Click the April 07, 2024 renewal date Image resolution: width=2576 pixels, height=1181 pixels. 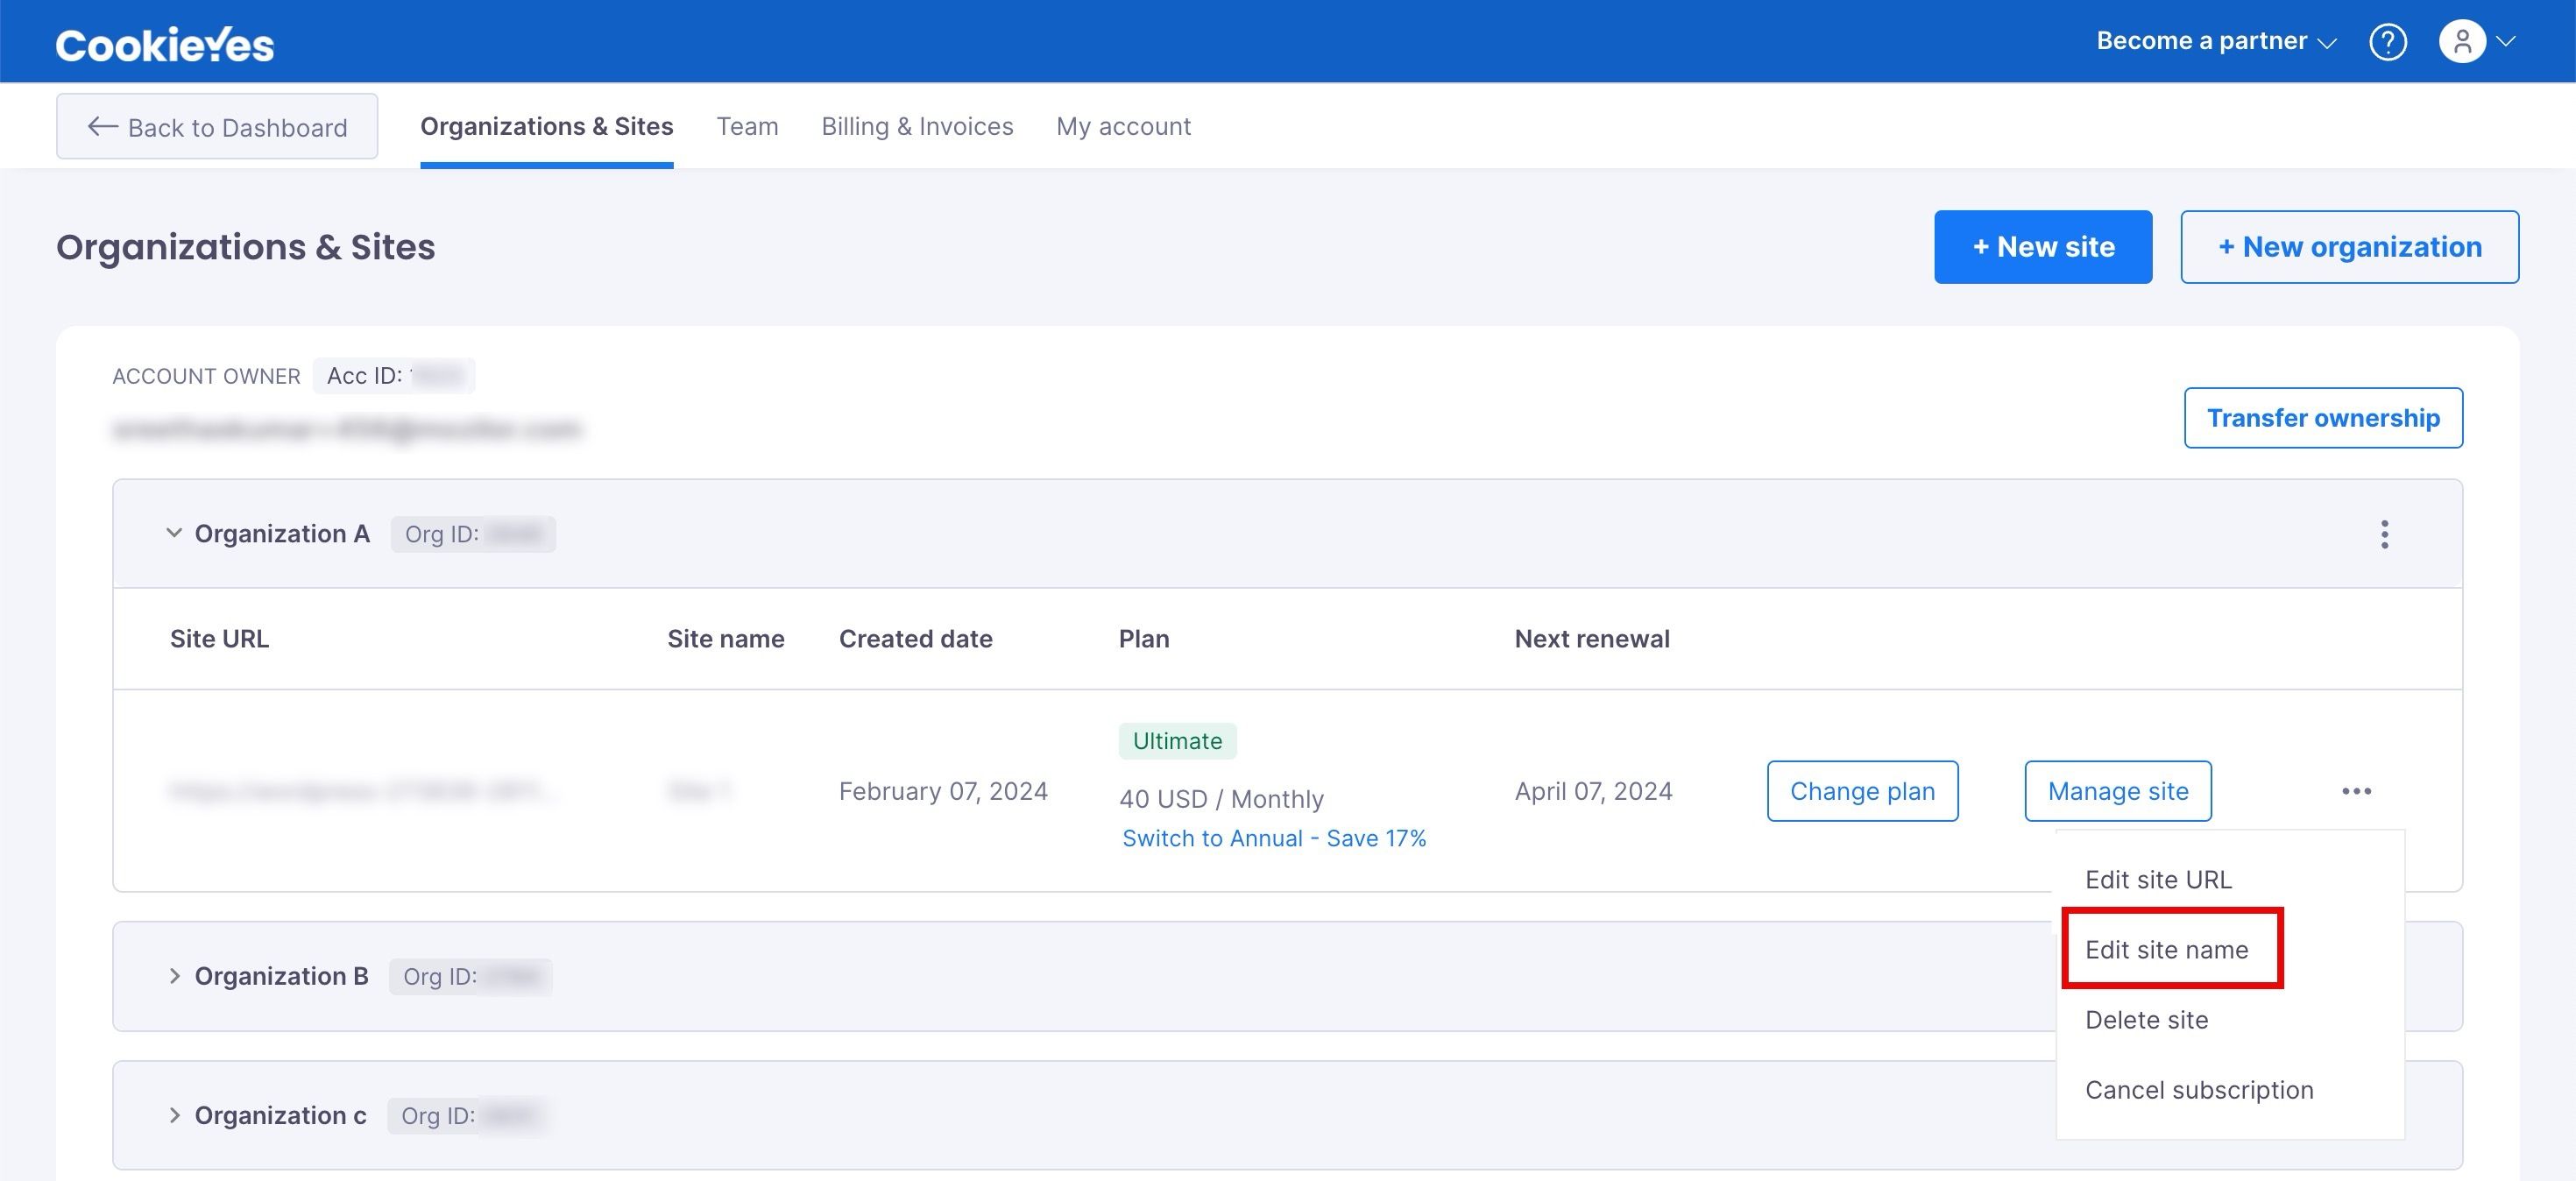(1593, 791)
